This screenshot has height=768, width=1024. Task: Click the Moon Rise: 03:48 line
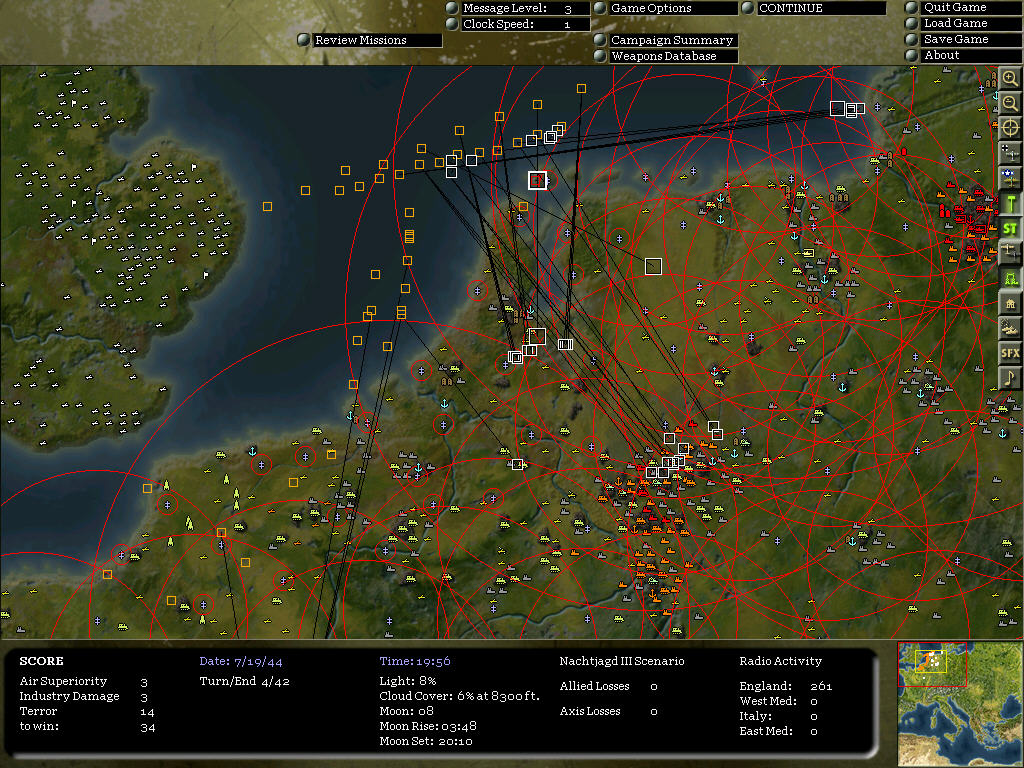[x=428, y=726]
